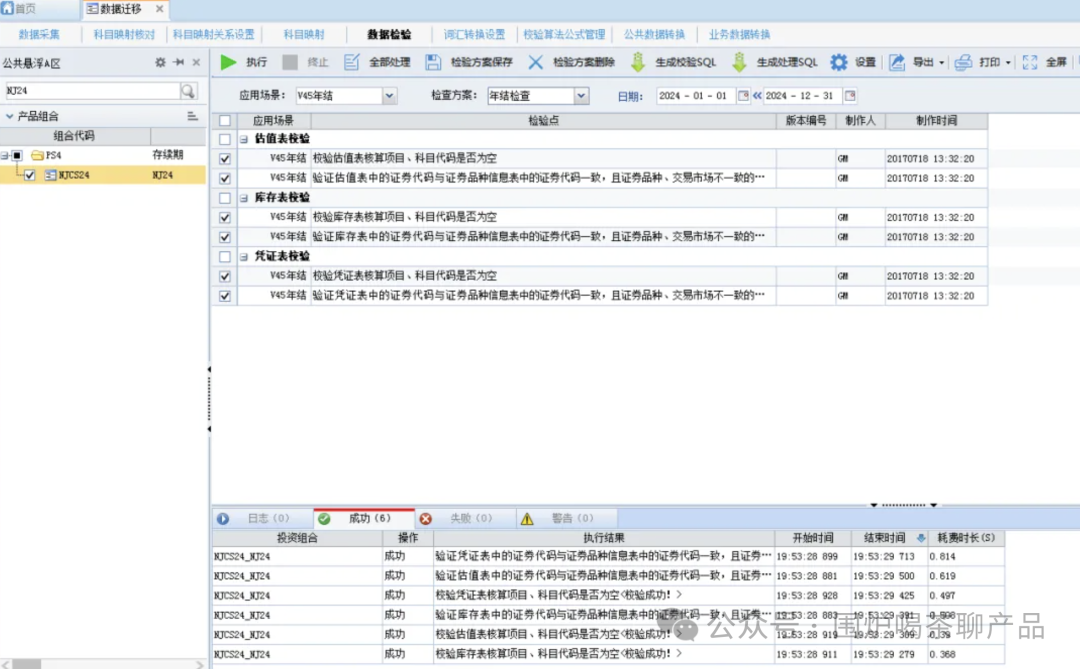Viewport: 1080px width, 669px height.
Task: Switch to the 校验算法公式管理 tab
Action: pyautogui.click(x=564, y=34)
